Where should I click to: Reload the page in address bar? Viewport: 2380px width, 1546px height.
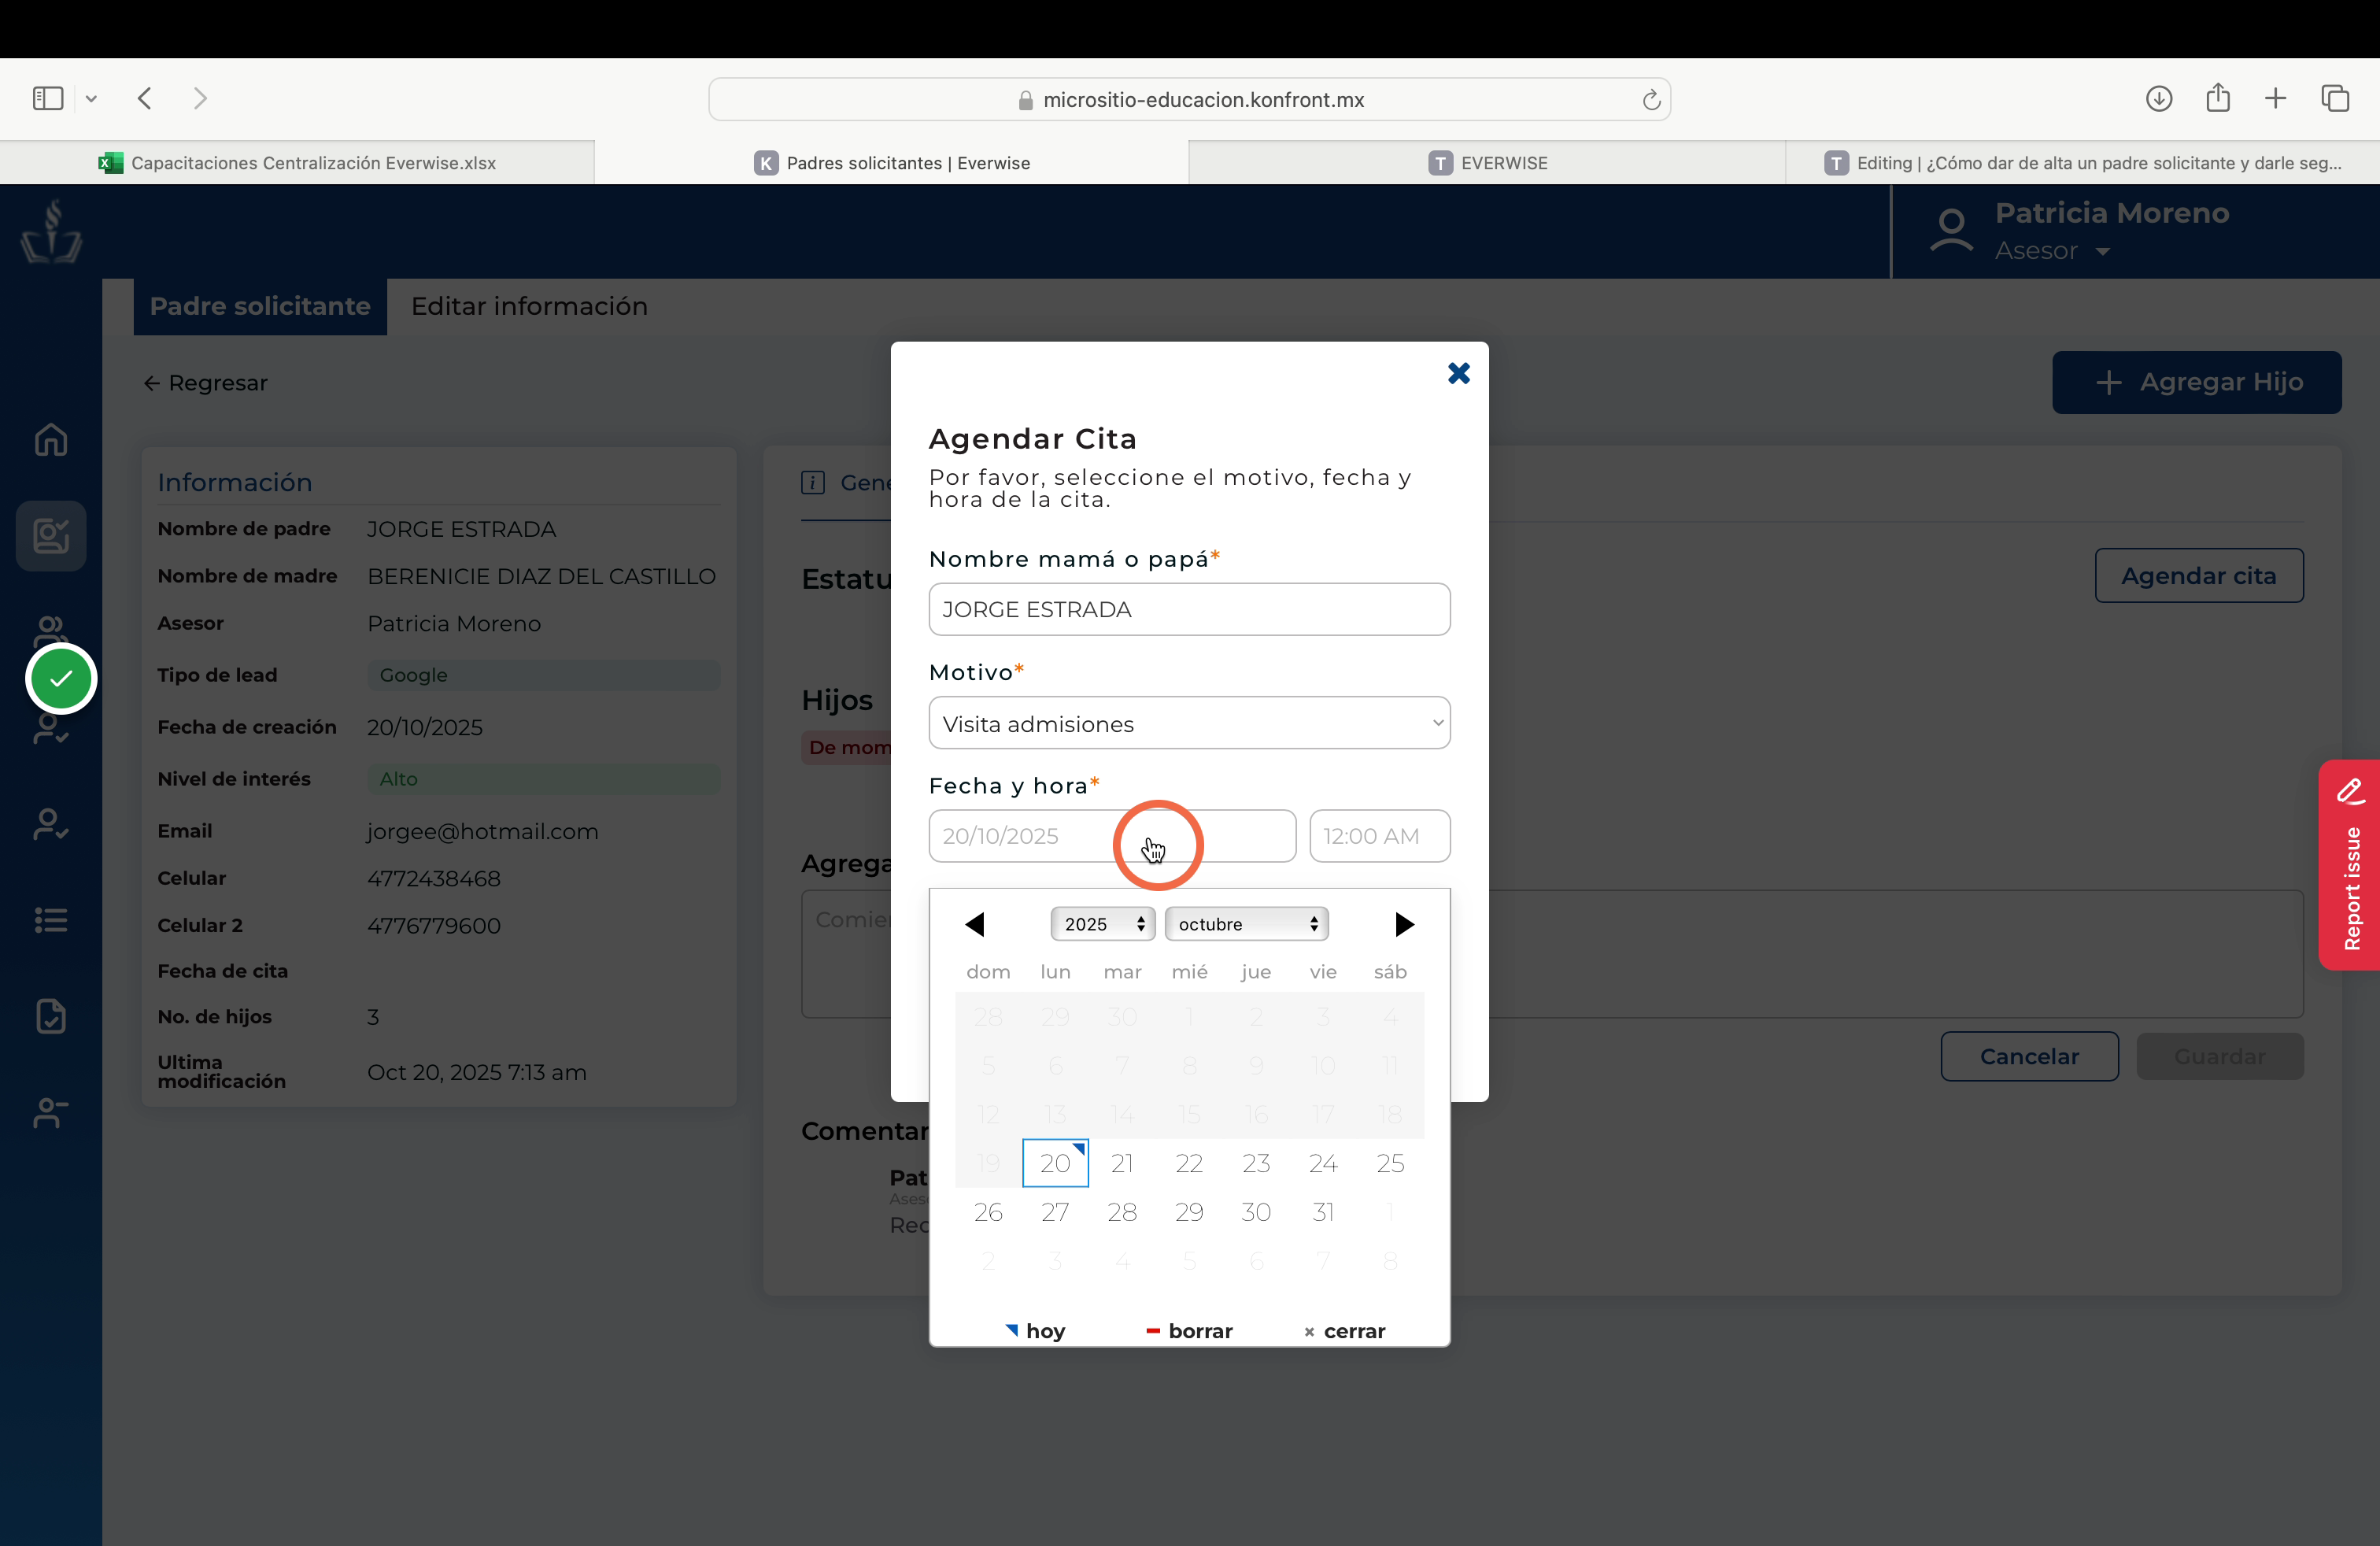(1651, 99)
